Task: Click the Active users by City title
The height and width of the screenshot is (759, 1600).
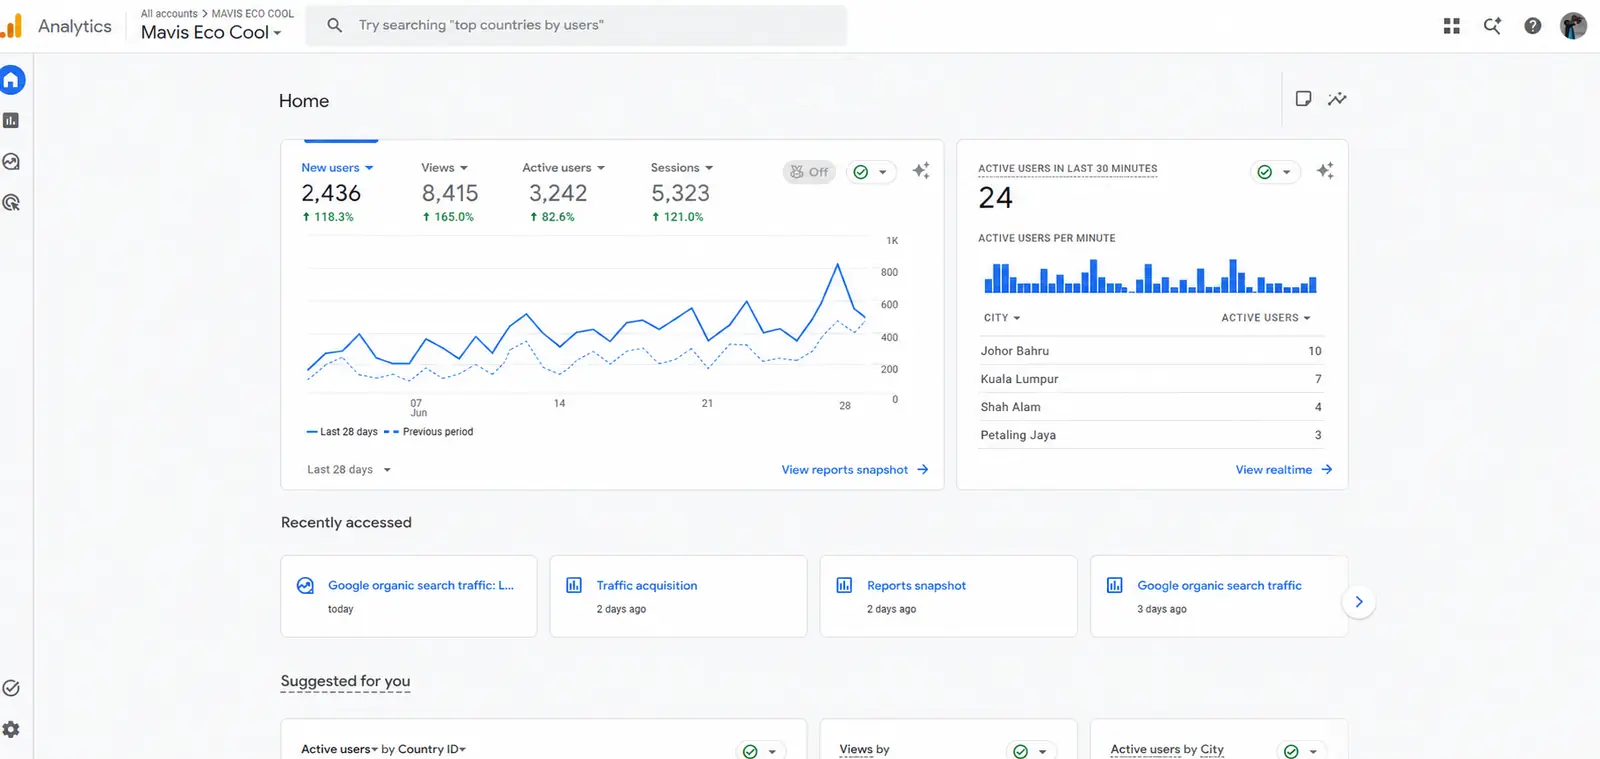Action: 1167,749
